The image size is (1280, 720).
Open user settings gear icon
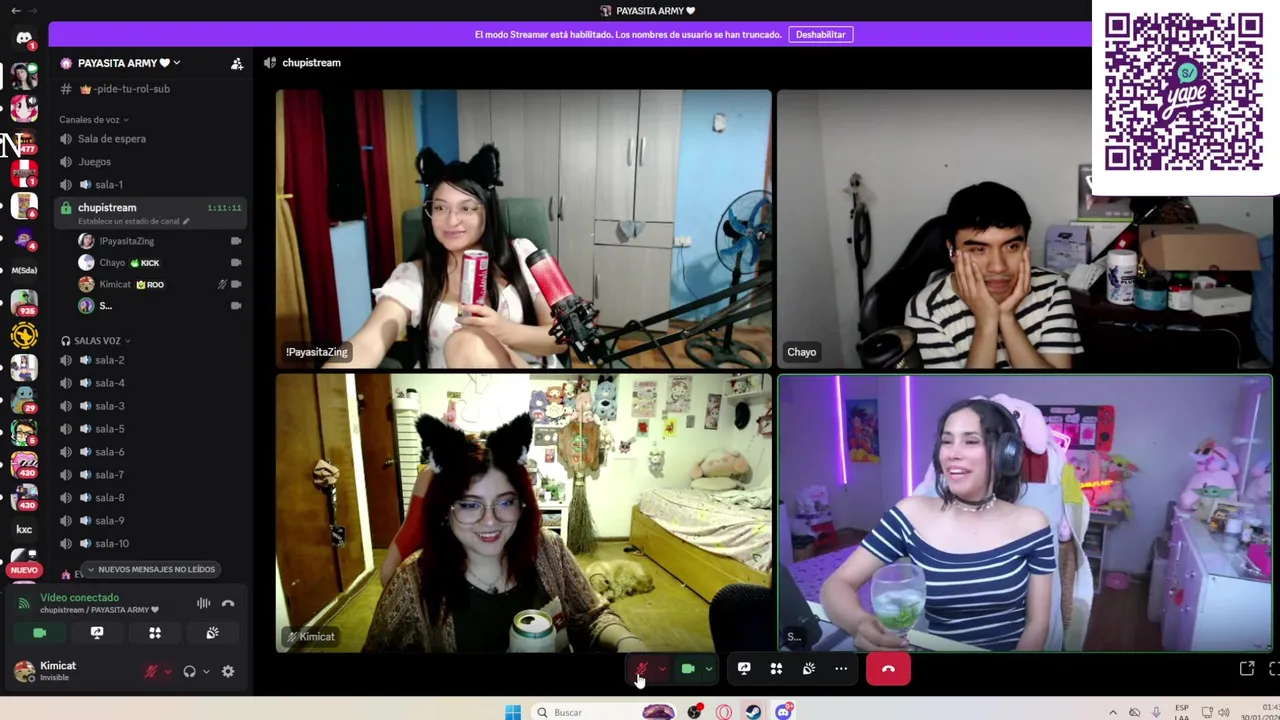[228, 672]
